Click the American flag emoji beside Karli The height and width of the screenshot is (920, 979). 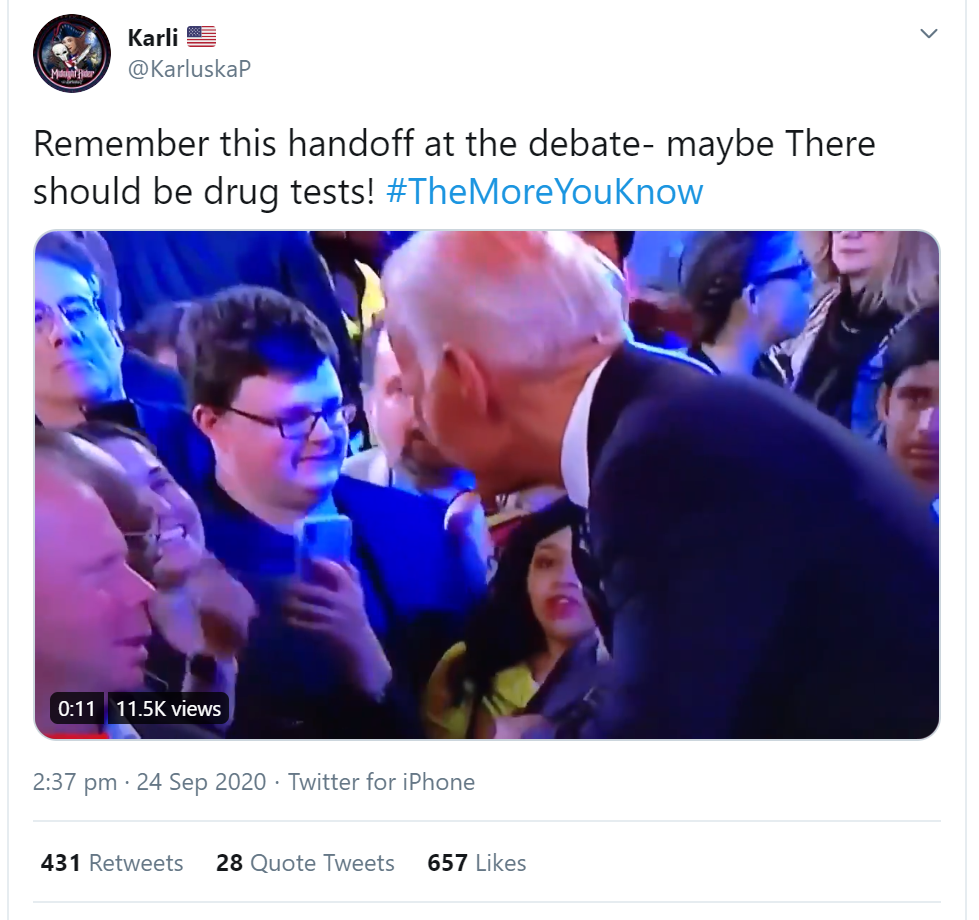(x=201, y=37)
